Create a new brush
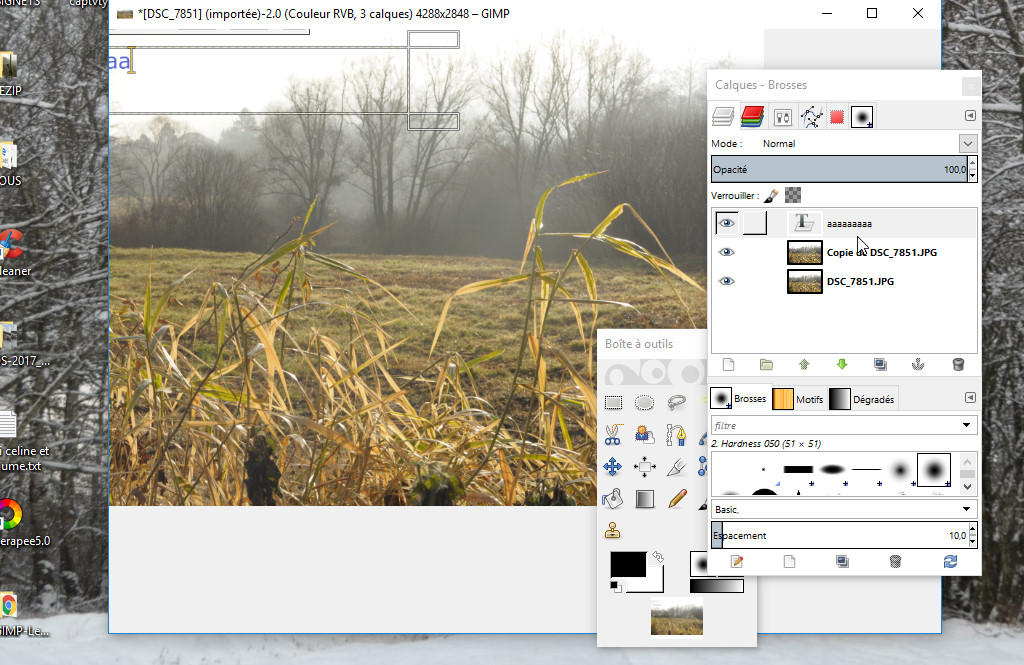The height and width of the screenshot is (665, 1024). [x=790, y=562]
